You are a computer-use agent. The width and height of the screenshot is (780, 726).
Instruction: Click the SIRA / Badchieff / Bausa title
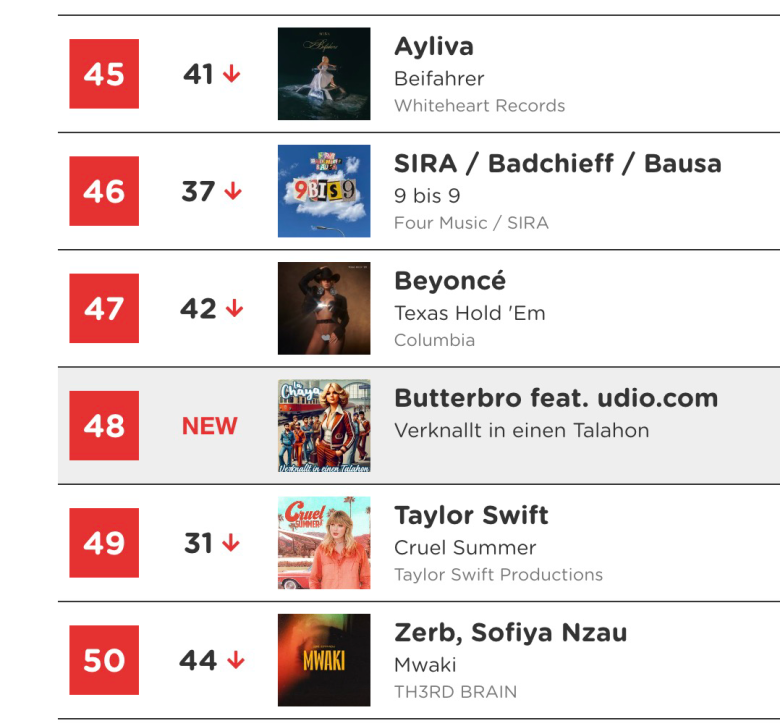[558, 164]
